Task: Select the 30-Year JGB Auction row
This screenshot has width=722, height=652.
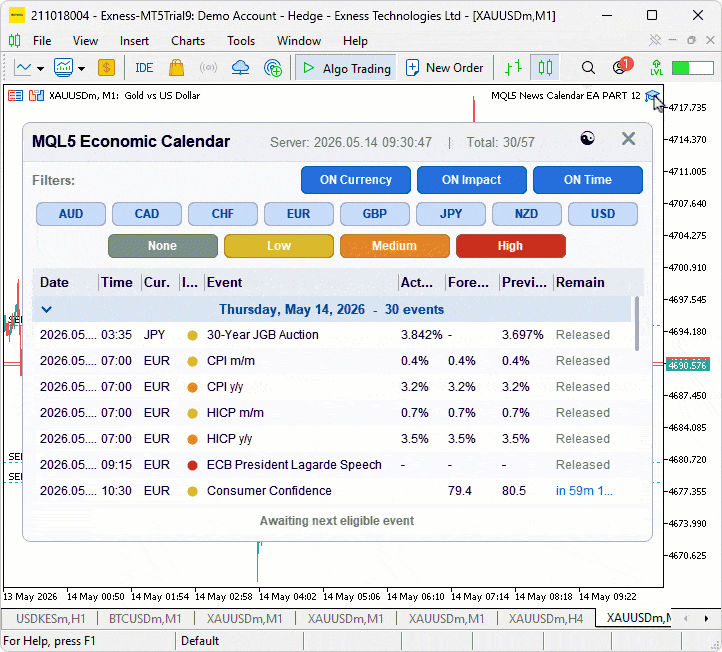Action: pyautogui.click(x=332, y=335)
